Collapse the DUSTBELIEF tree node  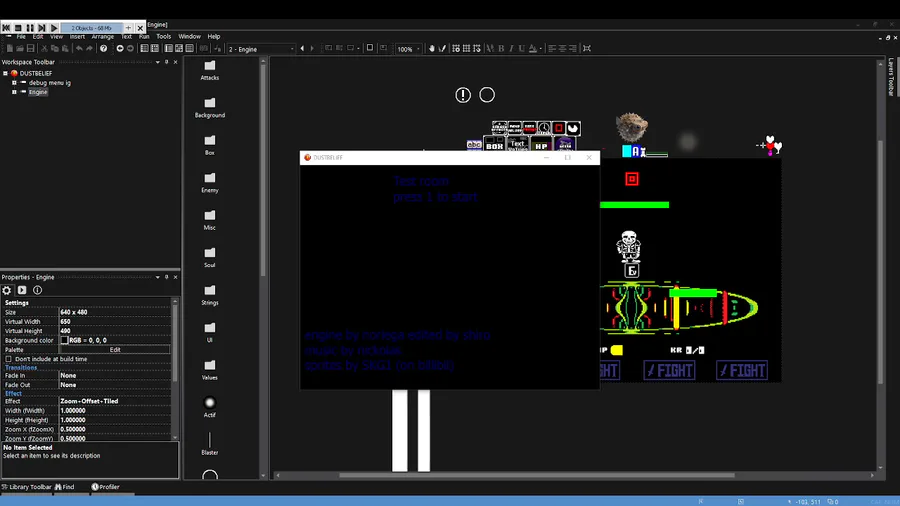click(x=5, y=73)
